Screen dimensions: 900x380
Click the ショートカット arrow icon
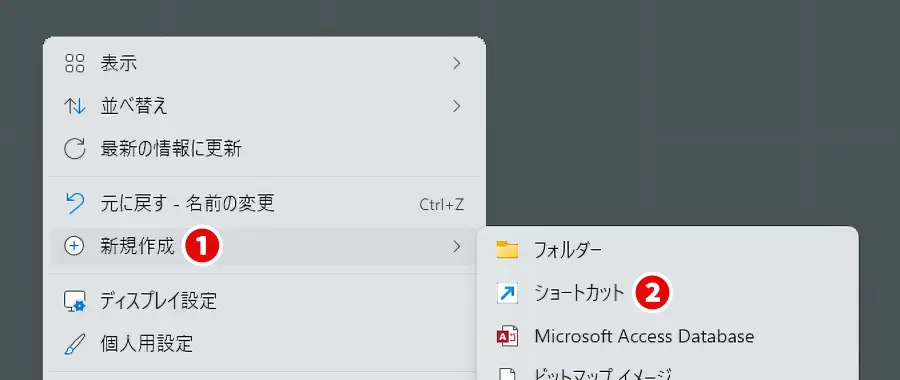click(x=507, y=293)
